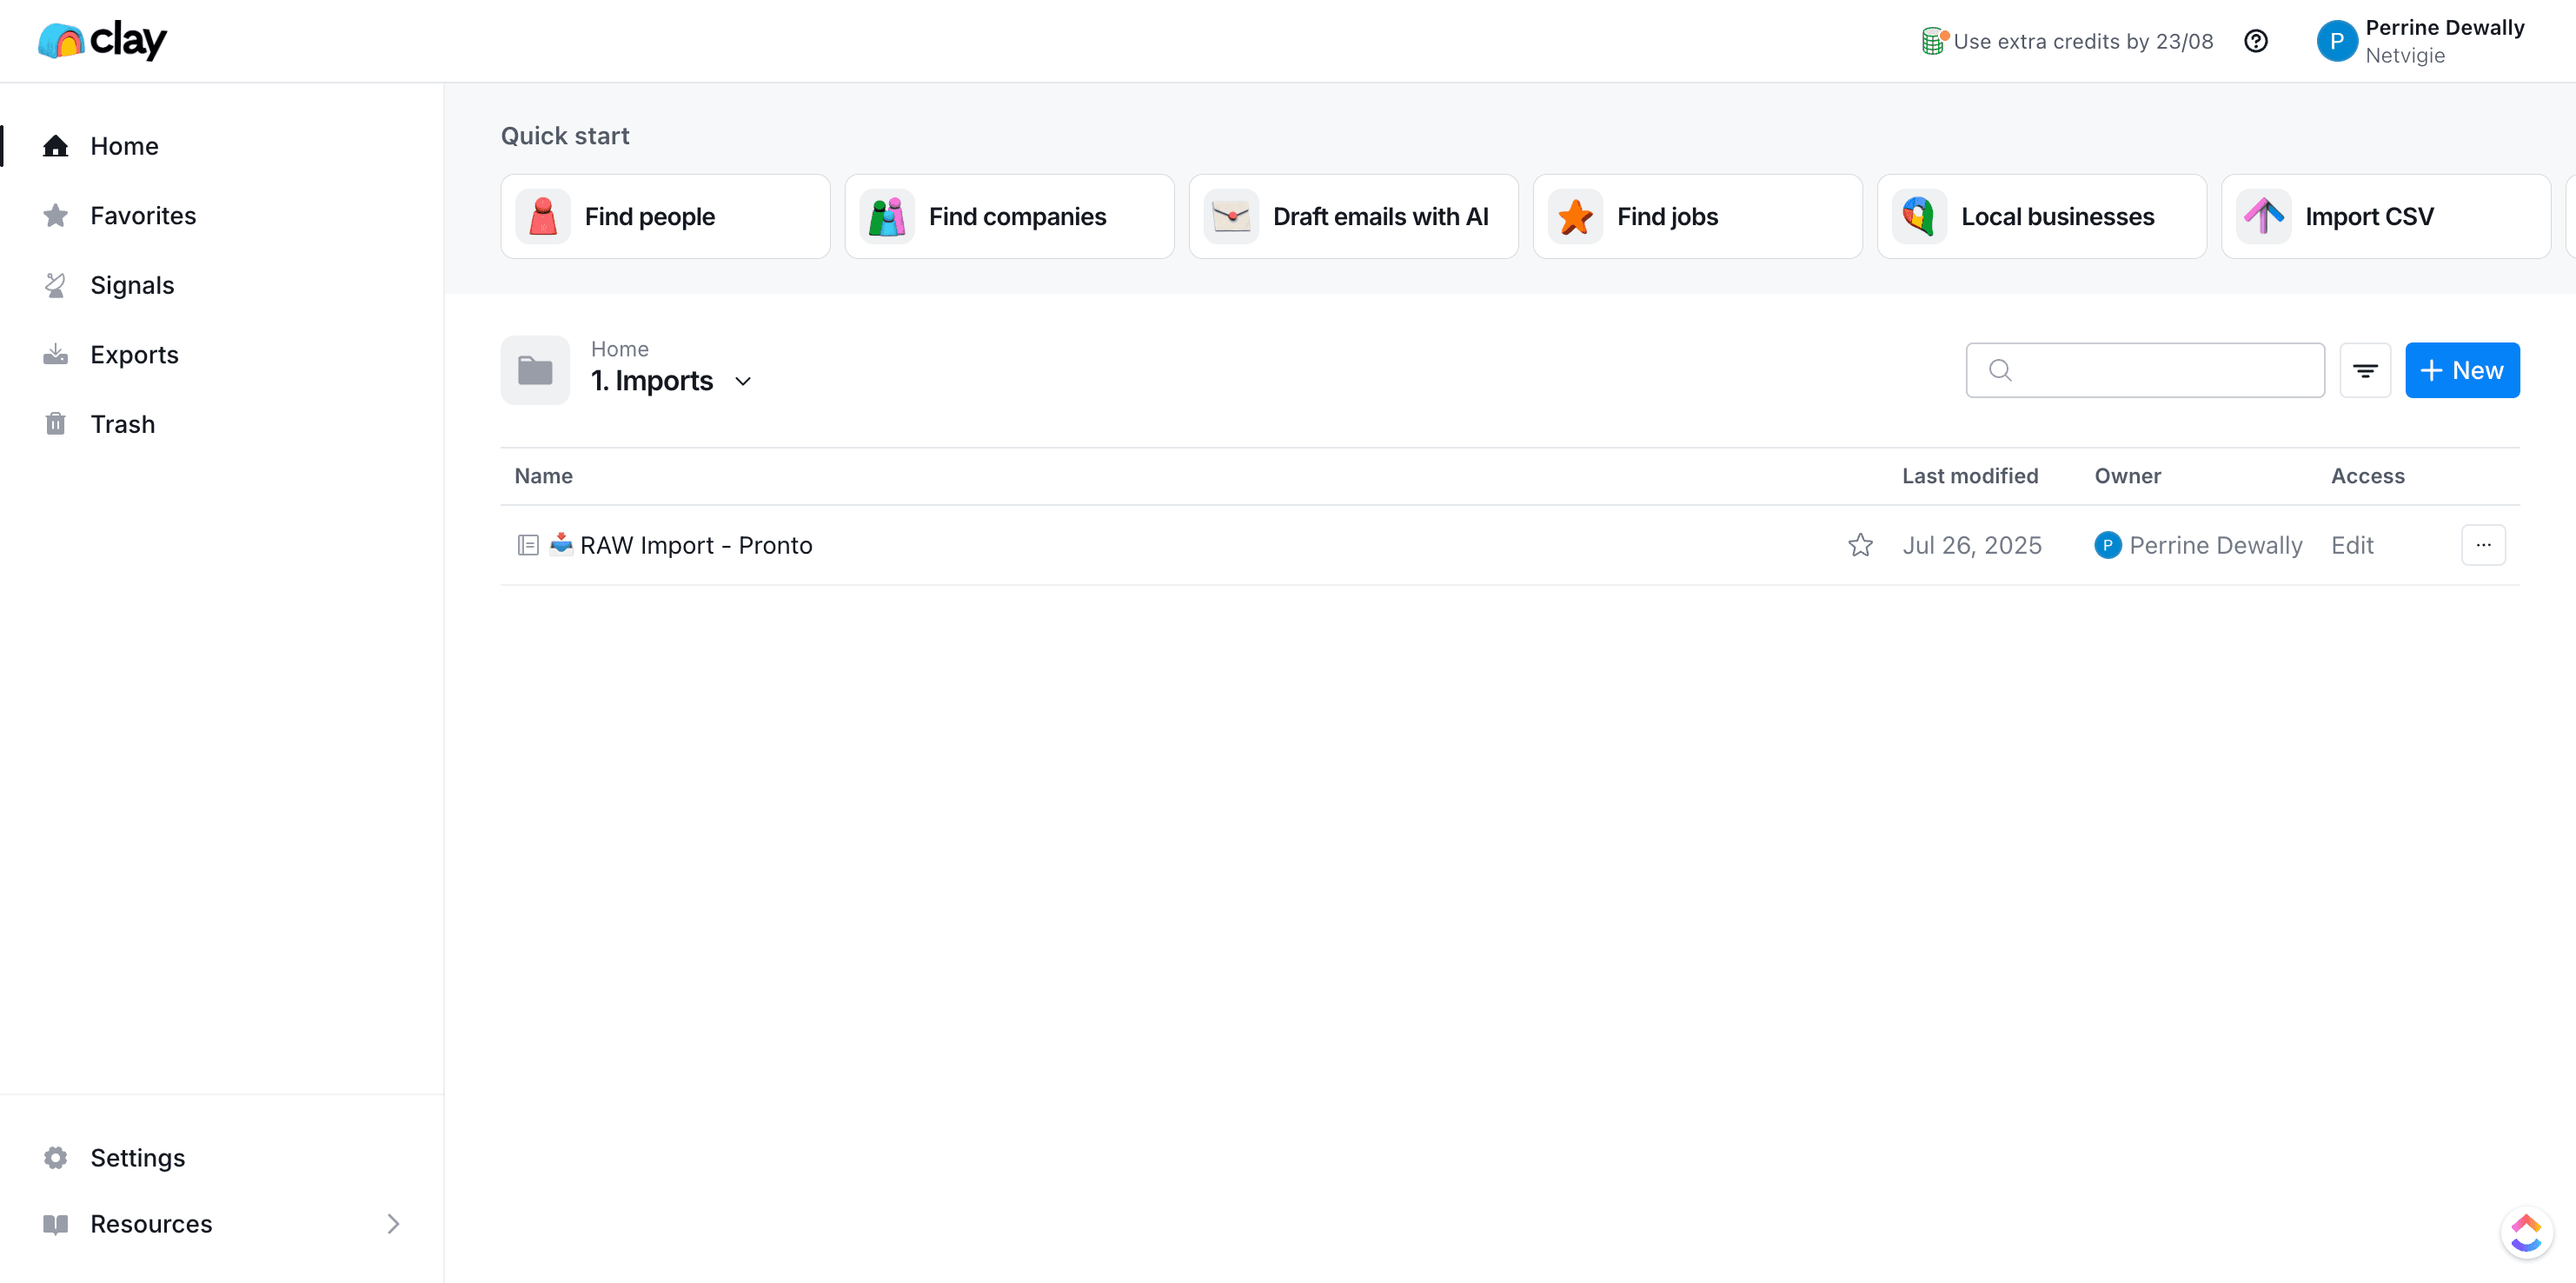Expand the Resources submenu chevron

(393, 1223)
